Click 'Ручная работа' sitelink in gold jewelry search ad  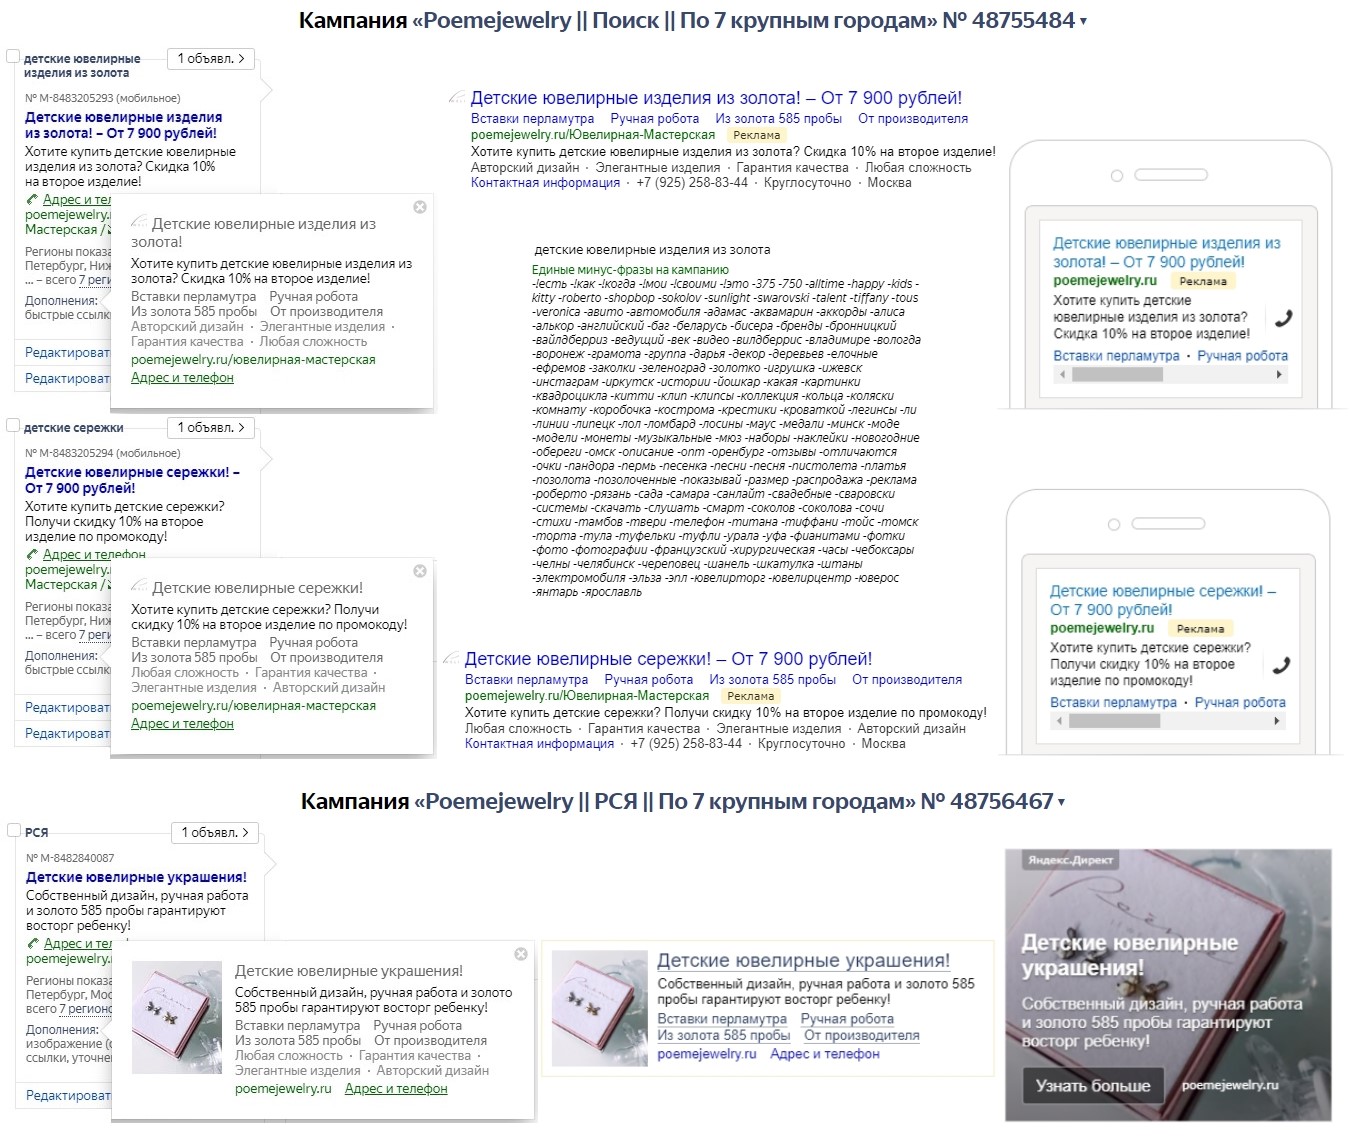[655, 119]
